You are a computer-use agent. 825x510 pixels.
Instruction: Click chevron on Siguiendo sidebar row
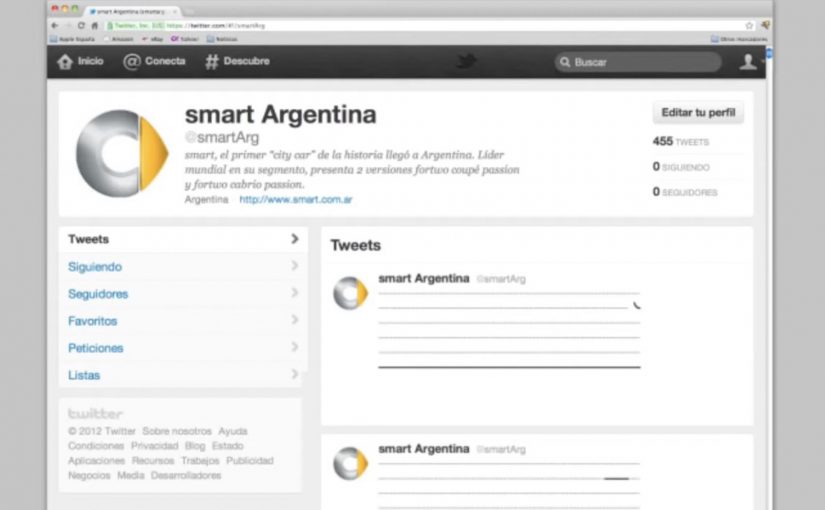(294, 266)
